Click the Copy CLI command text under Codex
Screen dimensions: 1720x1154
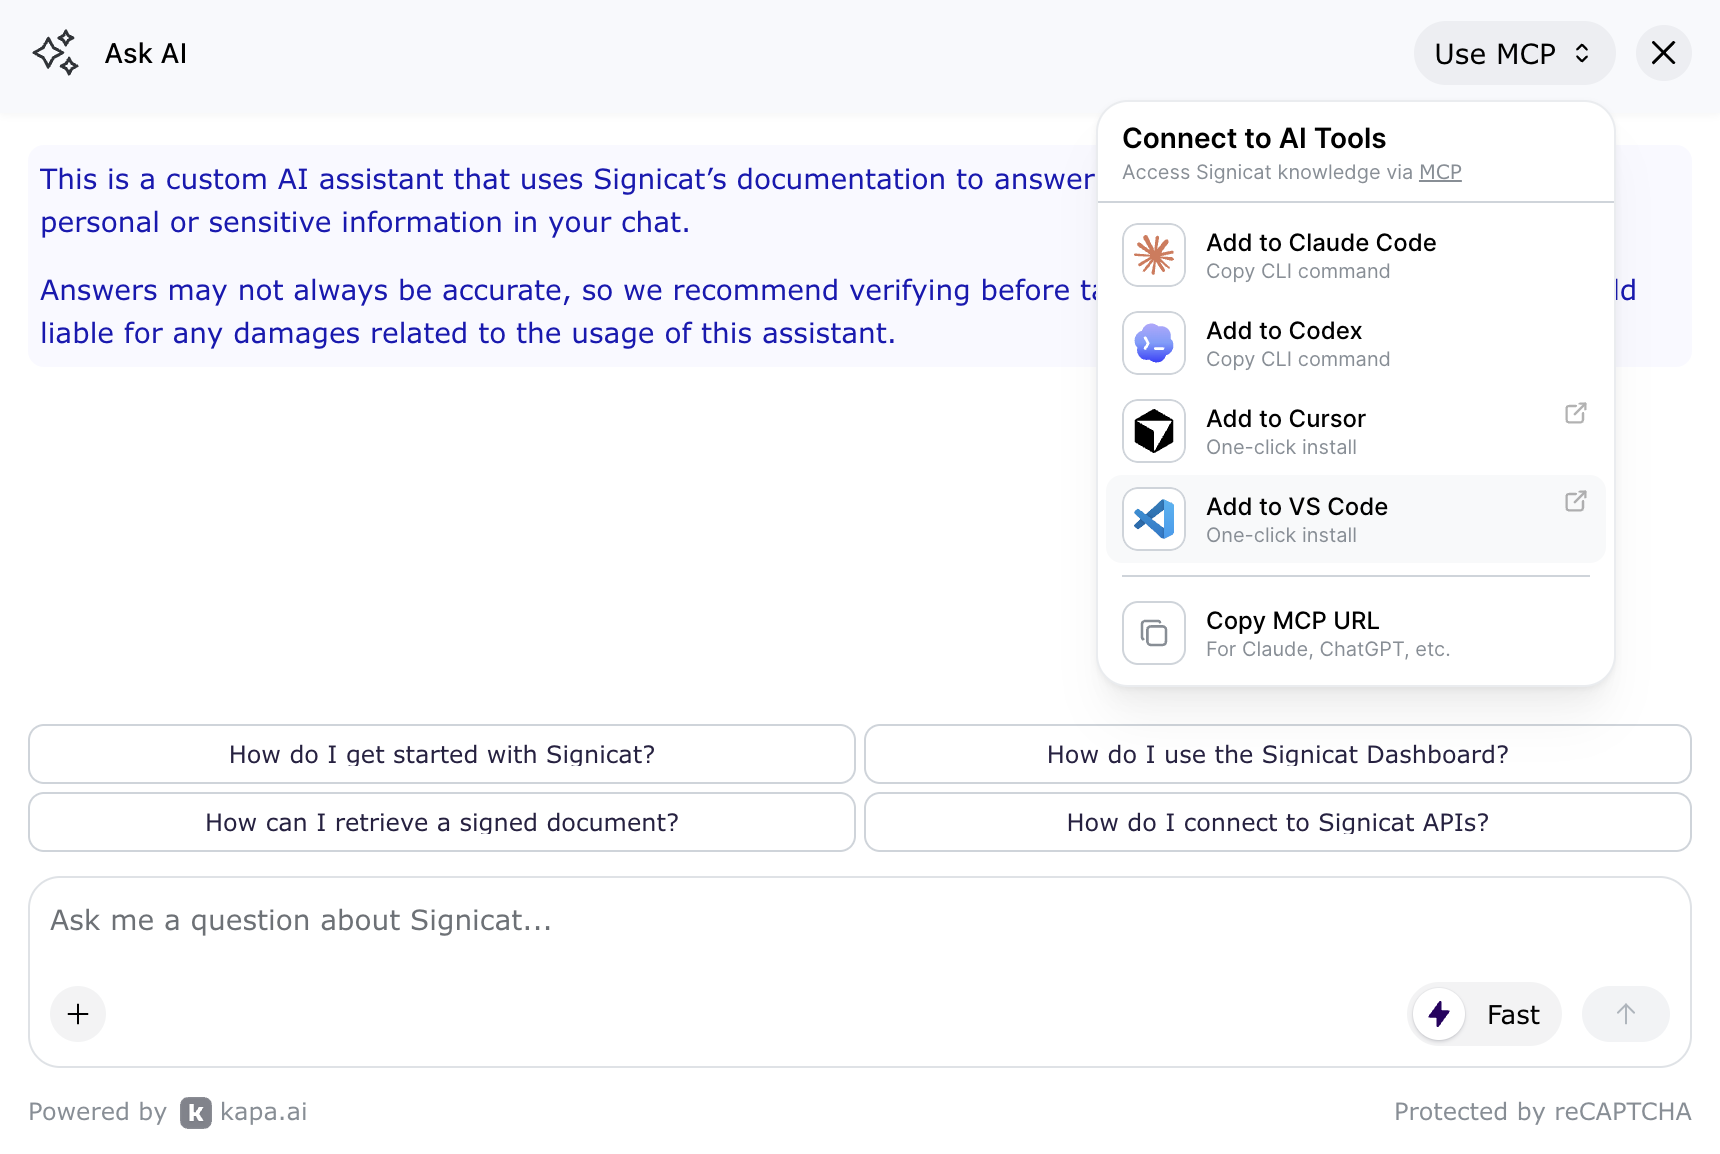click(1298, 359)
